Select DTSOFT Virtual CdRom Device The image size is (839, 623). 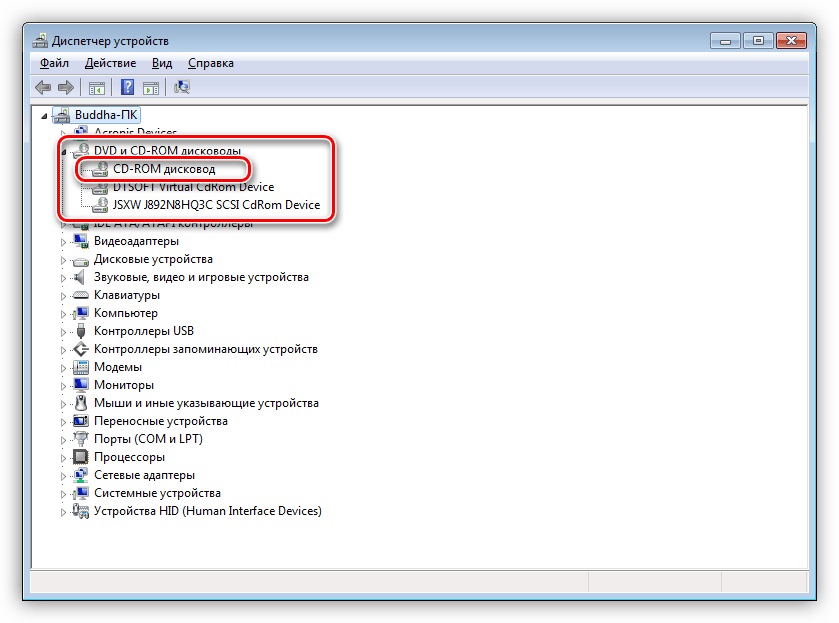193,187
